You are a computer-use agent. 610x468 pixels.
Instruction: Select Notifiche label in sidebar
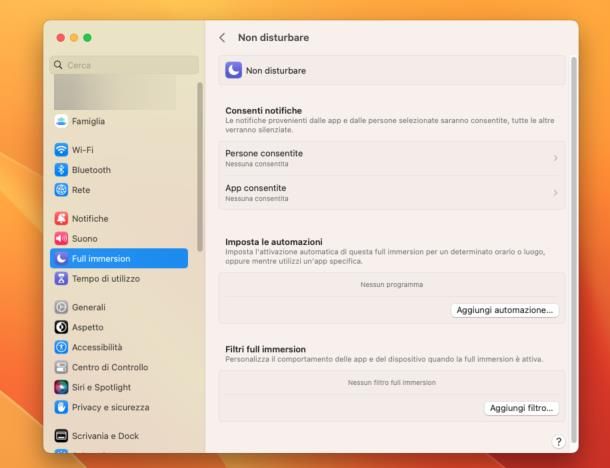[90, 219]
